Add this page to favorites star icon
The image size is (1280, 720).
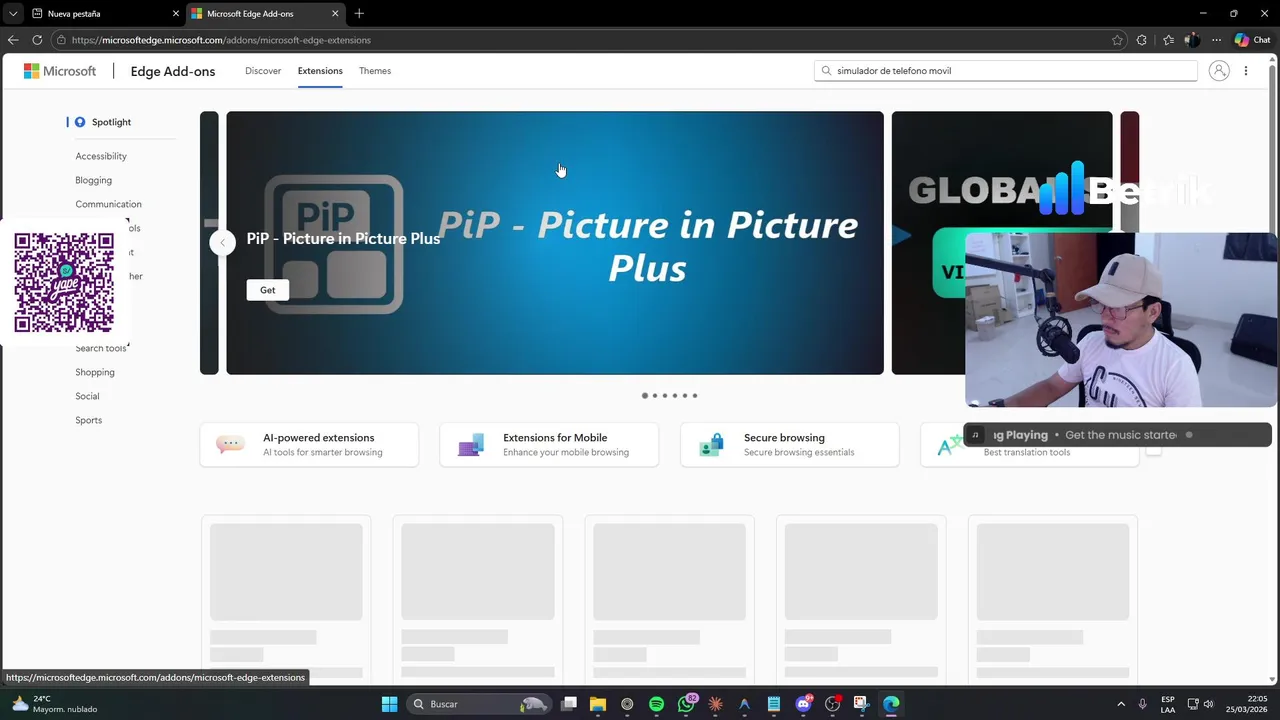point(1117,40)
